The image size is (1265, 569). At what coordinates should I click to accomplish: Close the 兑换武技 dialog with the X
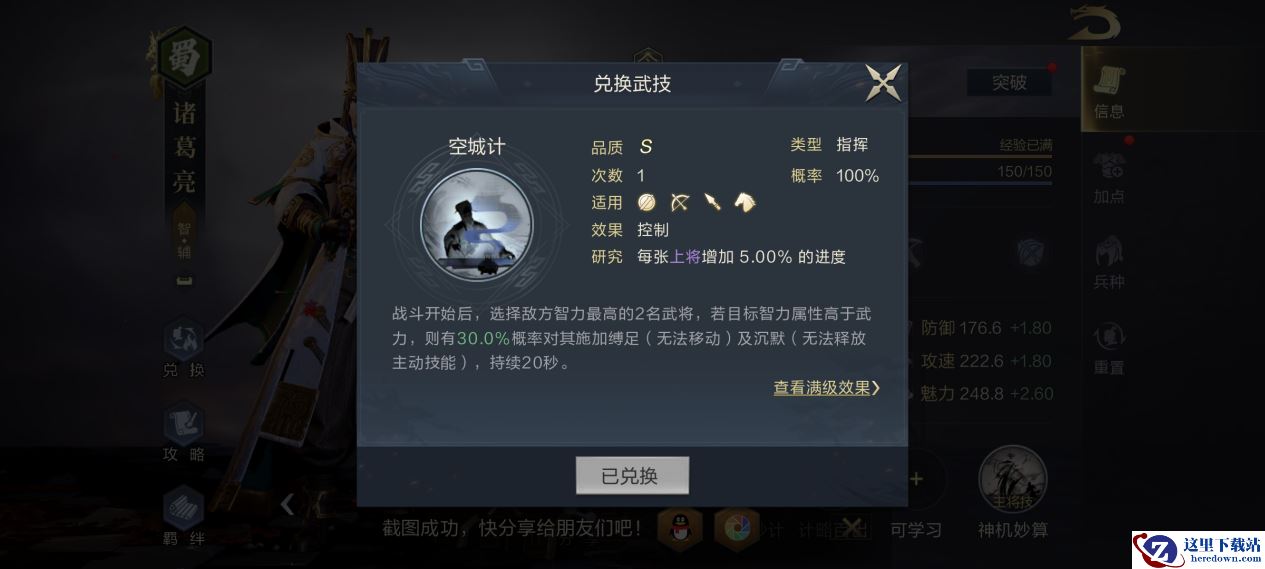(883, 83)
